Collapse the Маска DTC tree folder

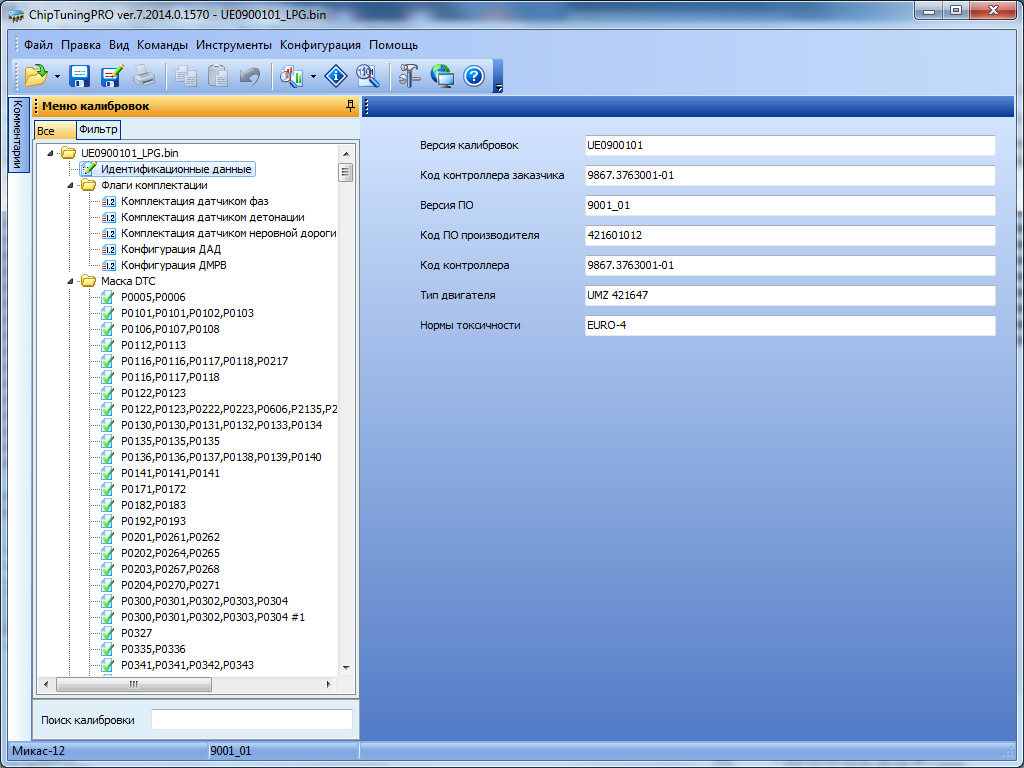tap(70, 281)
